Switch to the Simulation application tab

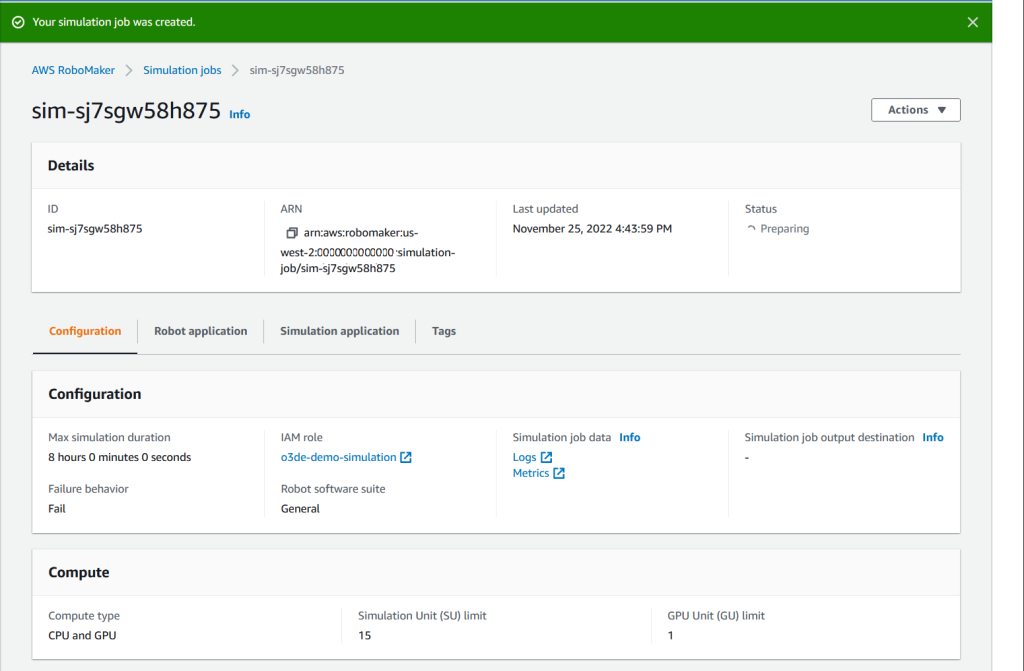[340, 331]
